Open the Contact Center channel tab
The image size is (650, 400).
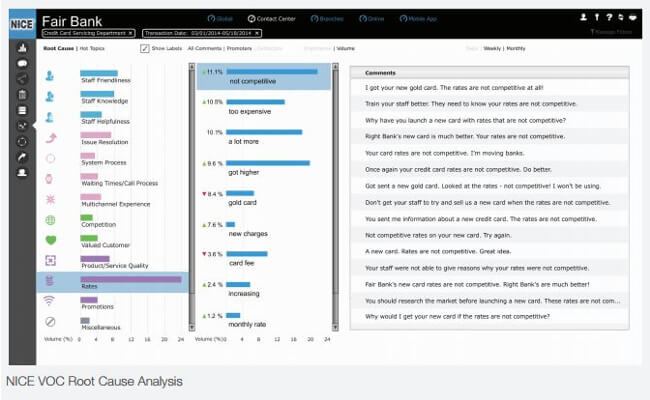pyautogui.click(x=272, y=19)
